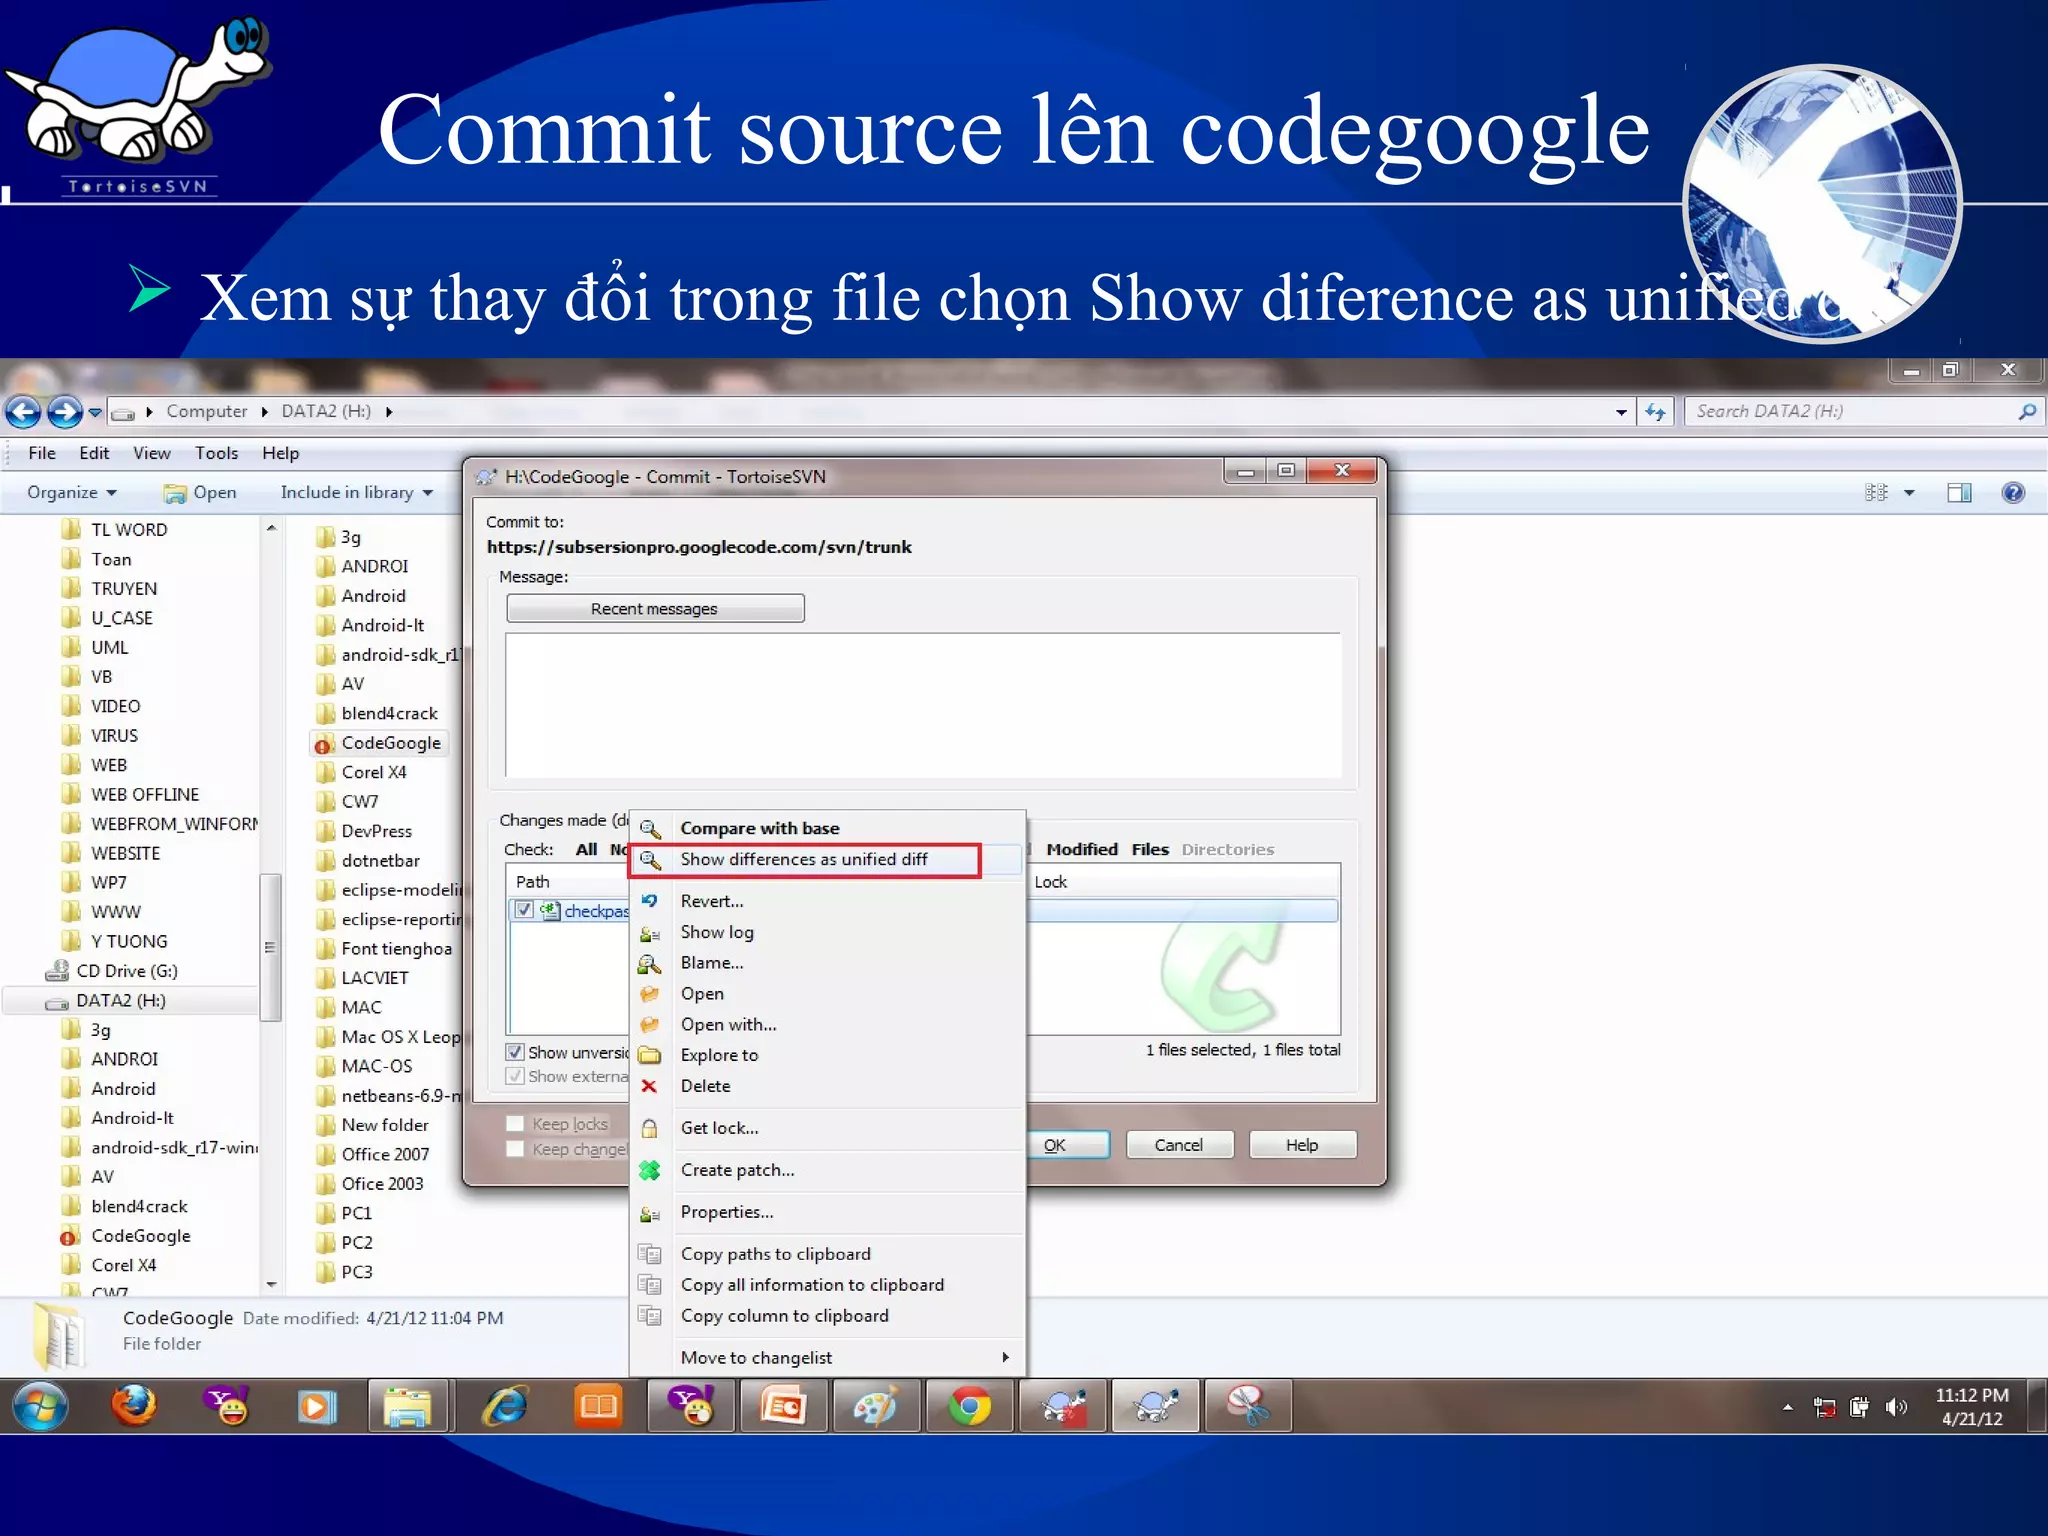Select DATA2 (H:) in navigation pane

tap(121, 1000)
